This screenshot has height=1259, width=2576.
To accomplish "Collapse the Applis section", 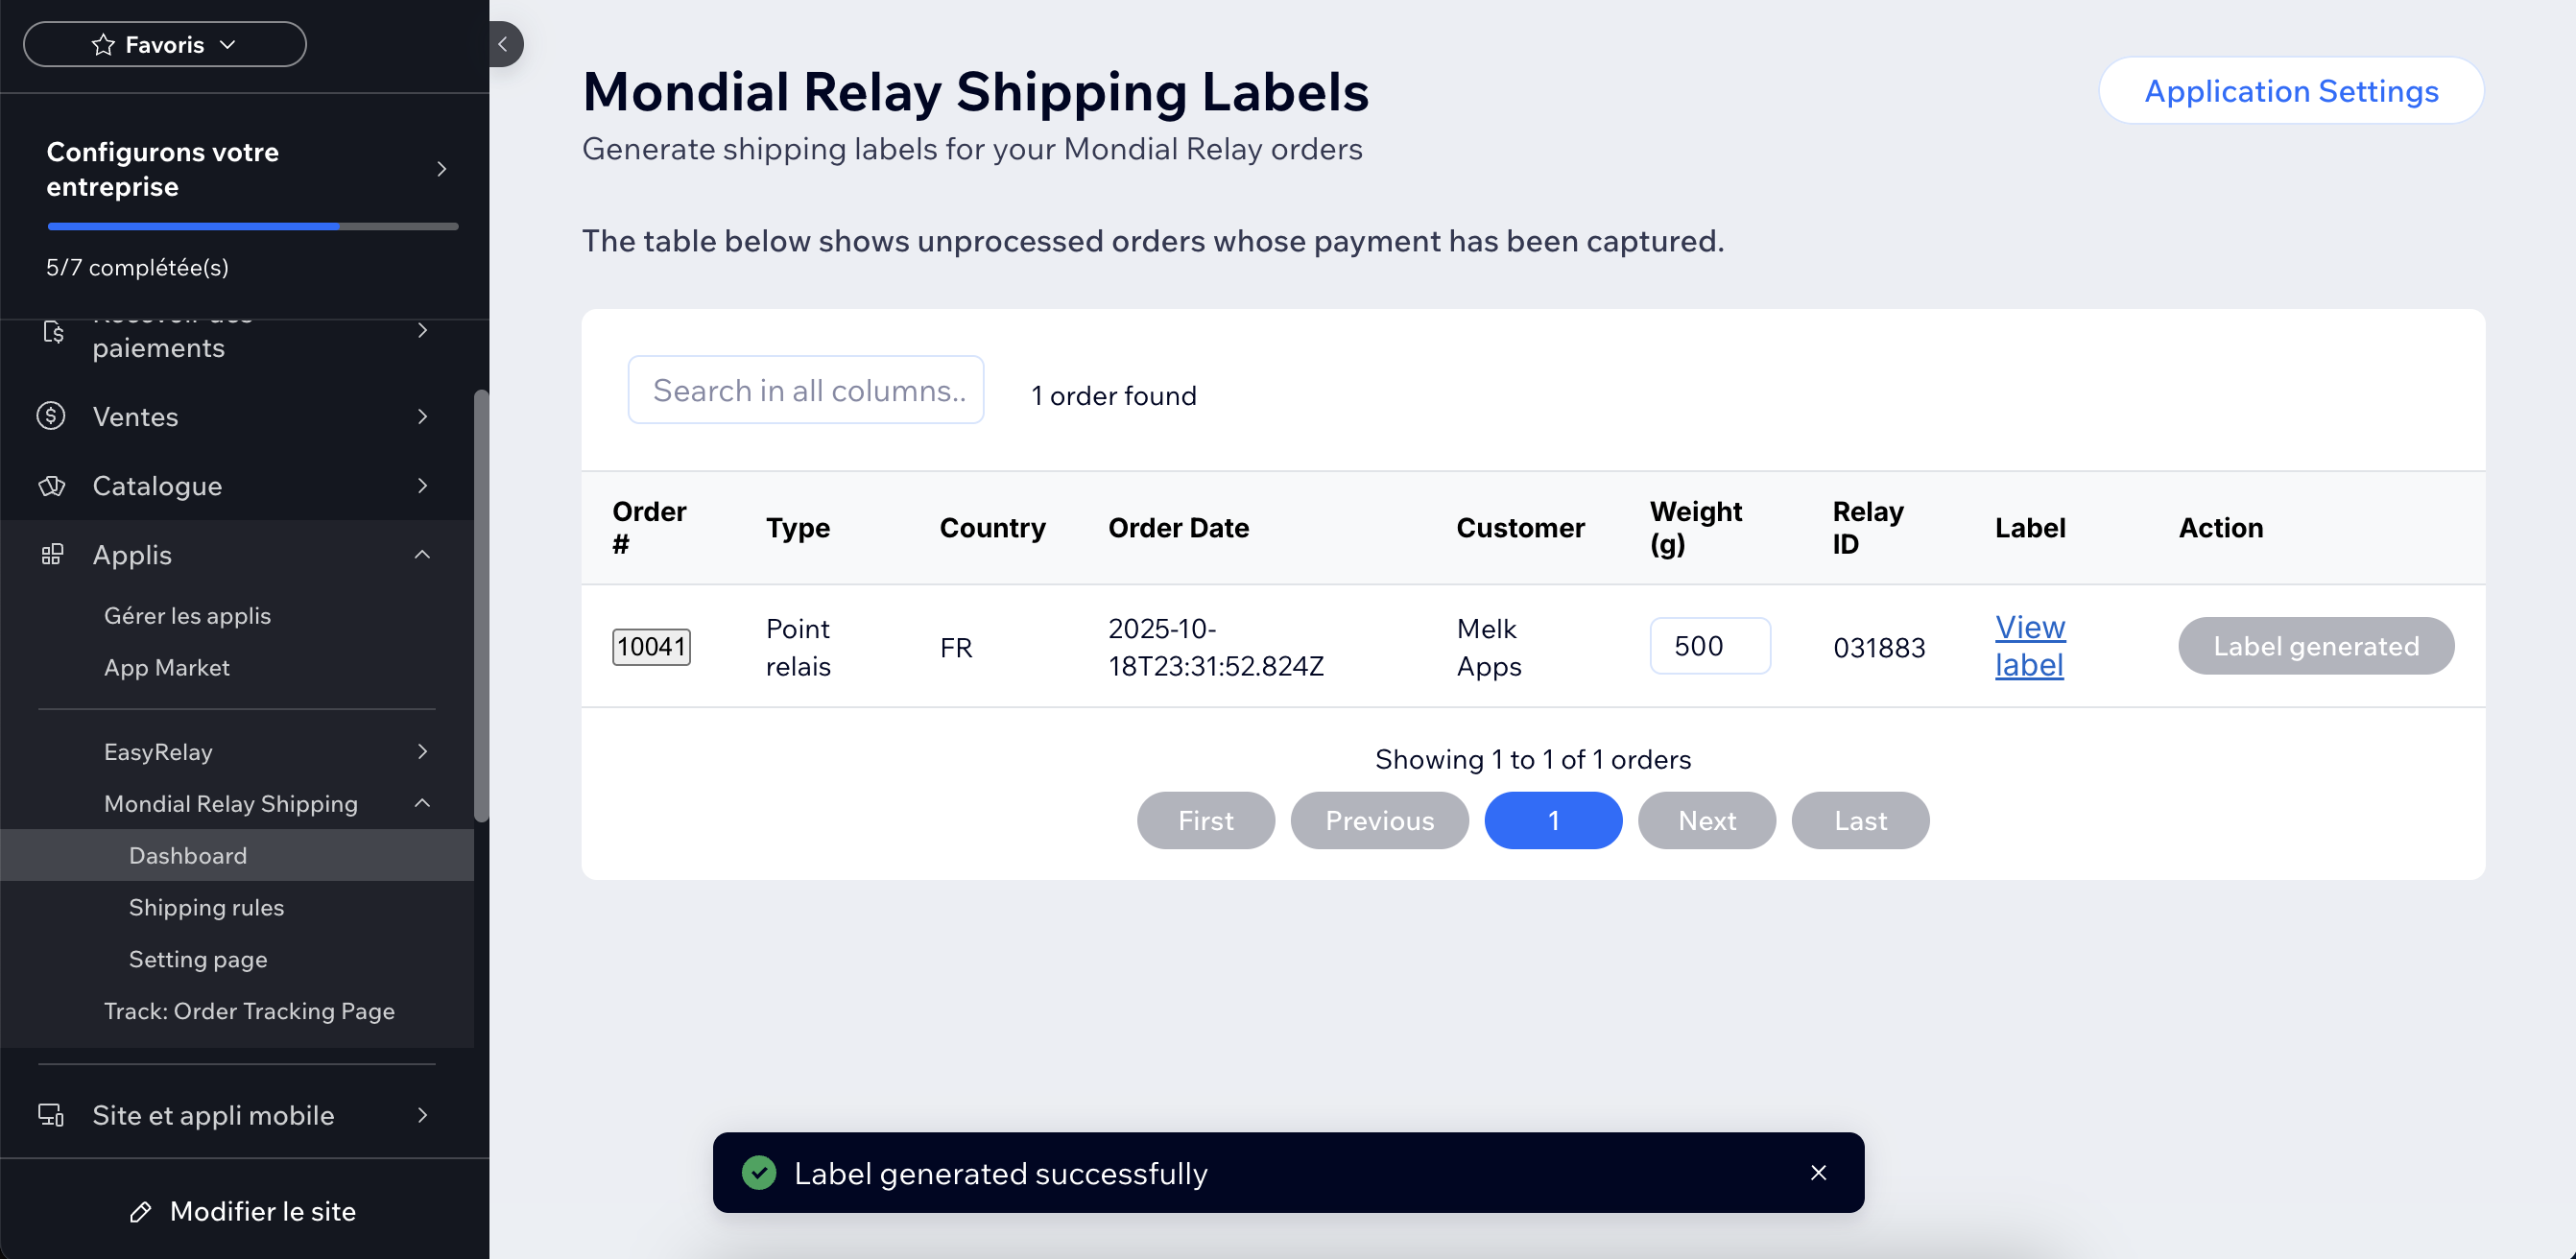I will tap(423, 555).
